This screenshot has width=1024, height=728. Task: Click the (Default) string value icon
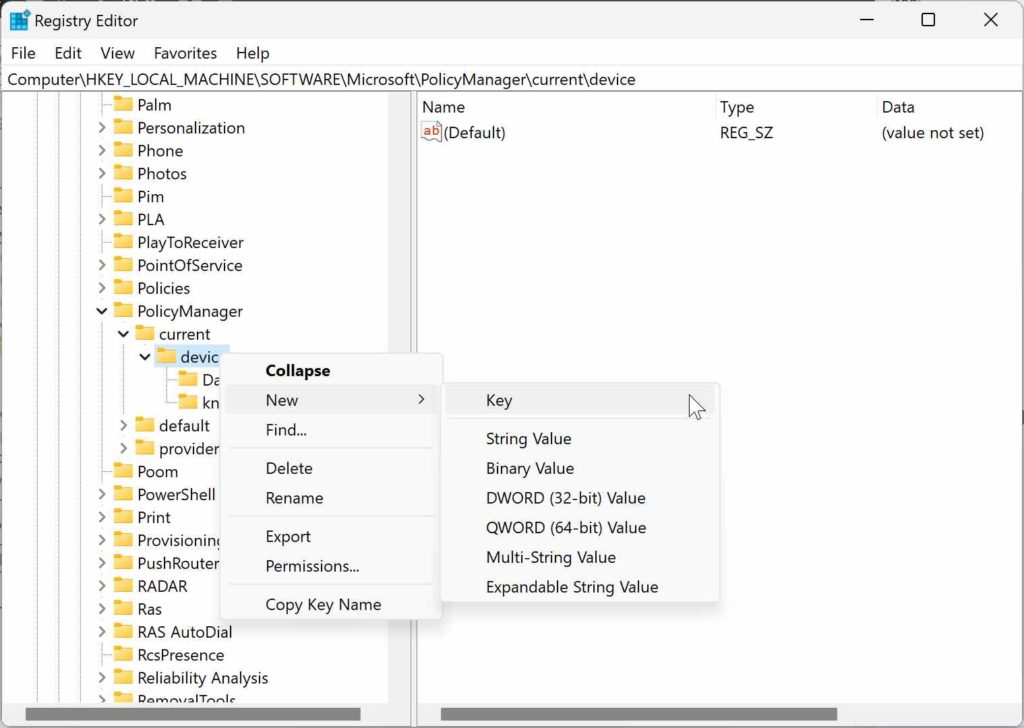click(431, 132)
